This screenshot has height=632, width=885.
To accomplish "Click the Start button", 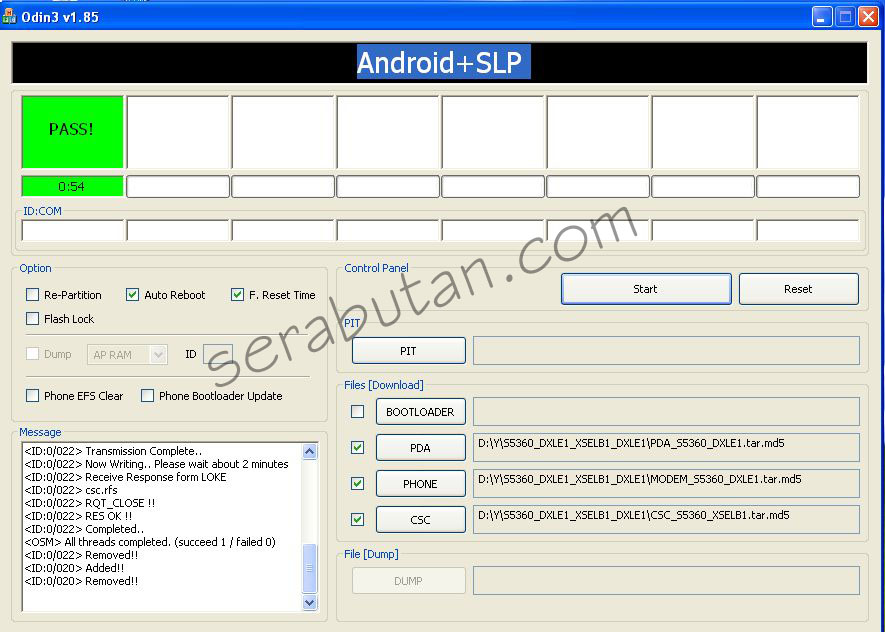I will point(646,289).
